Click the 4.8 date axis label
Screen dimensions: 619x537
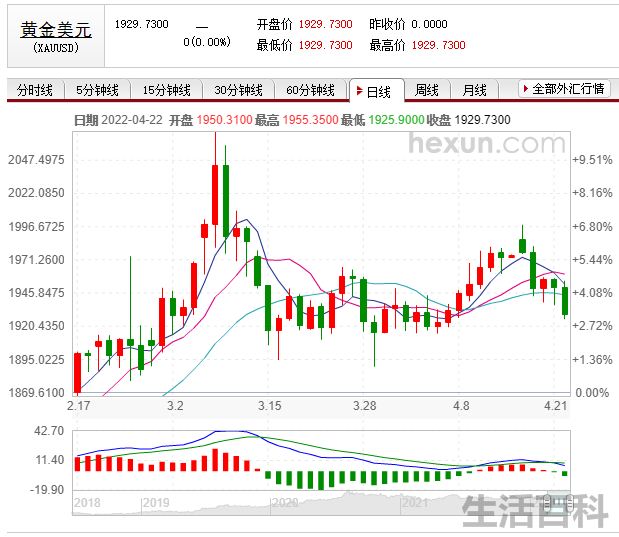click(x=461, y=406)
